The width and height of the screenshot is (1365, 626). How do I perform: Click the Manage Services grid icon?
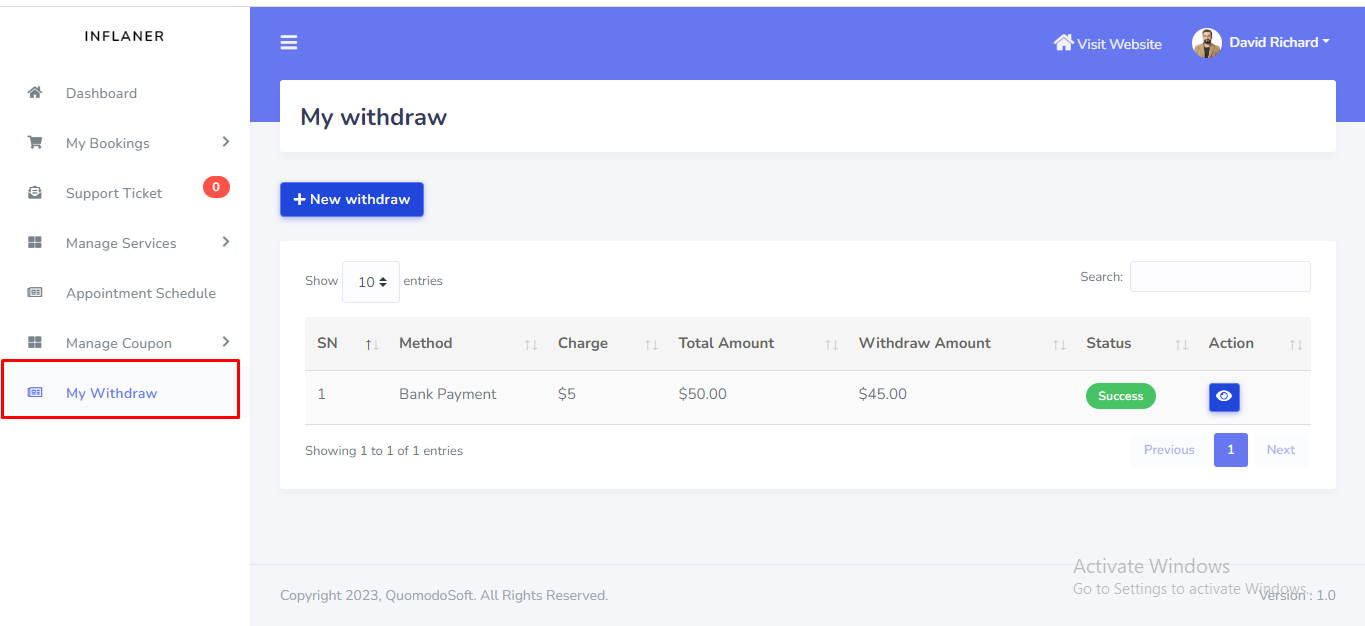tap(35, 243)
